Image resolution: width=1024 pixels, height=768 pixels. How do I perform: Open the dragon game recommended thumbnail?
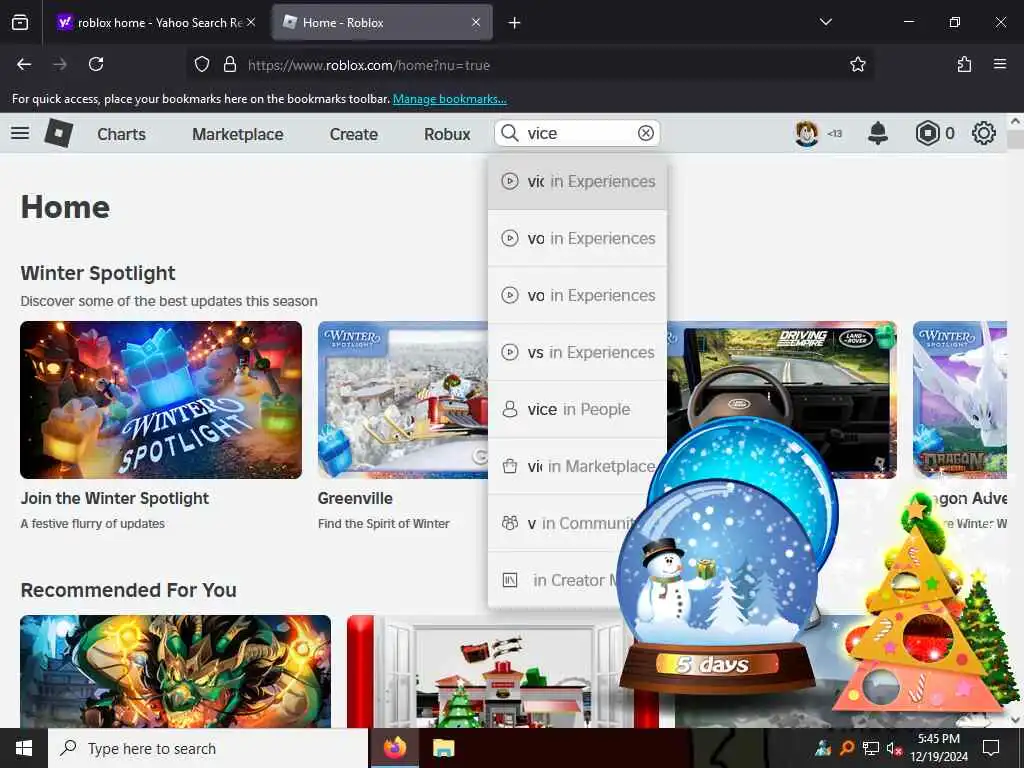[176, 671]
